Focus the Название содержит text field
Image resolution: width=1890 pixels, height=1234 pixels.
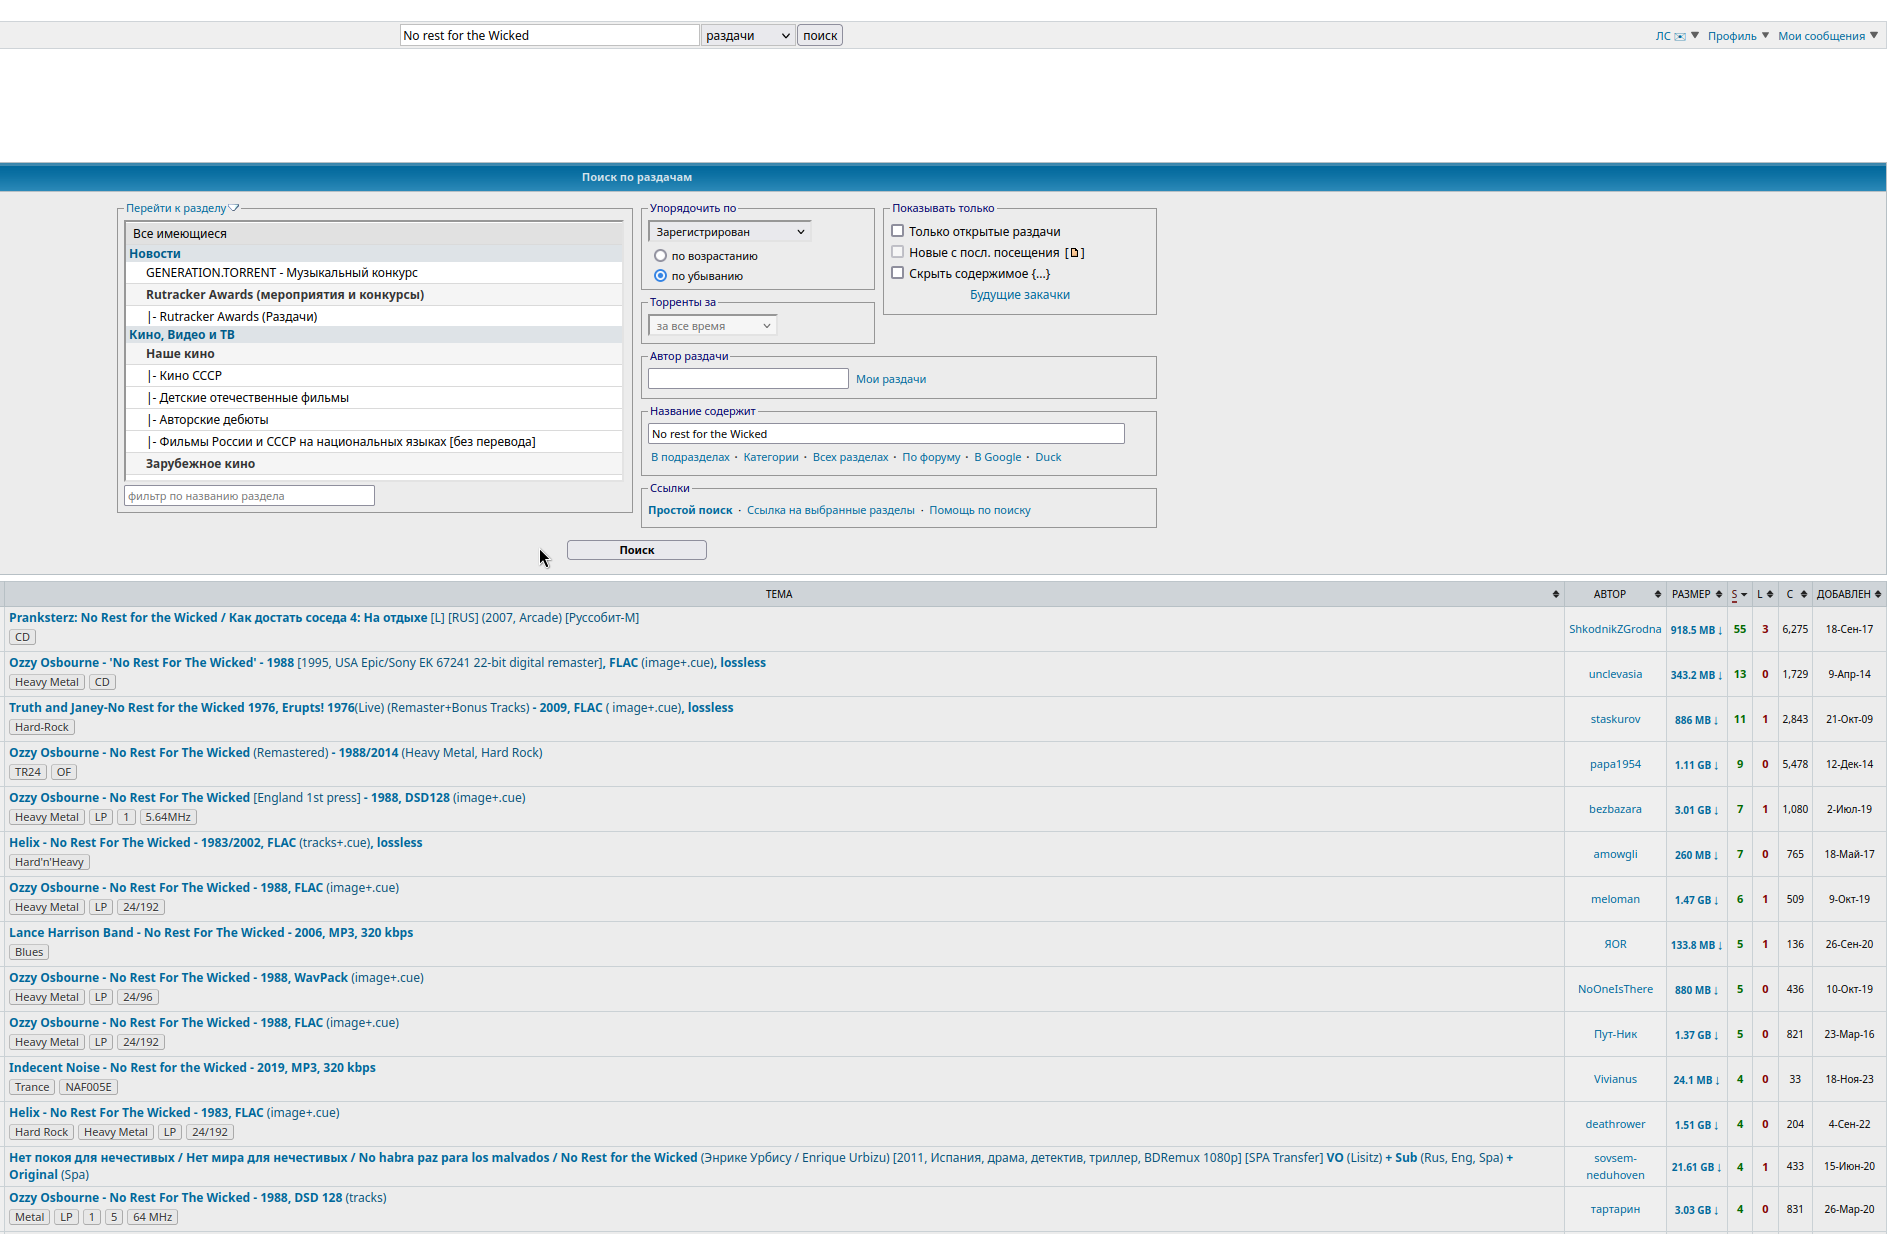(886, 434)
